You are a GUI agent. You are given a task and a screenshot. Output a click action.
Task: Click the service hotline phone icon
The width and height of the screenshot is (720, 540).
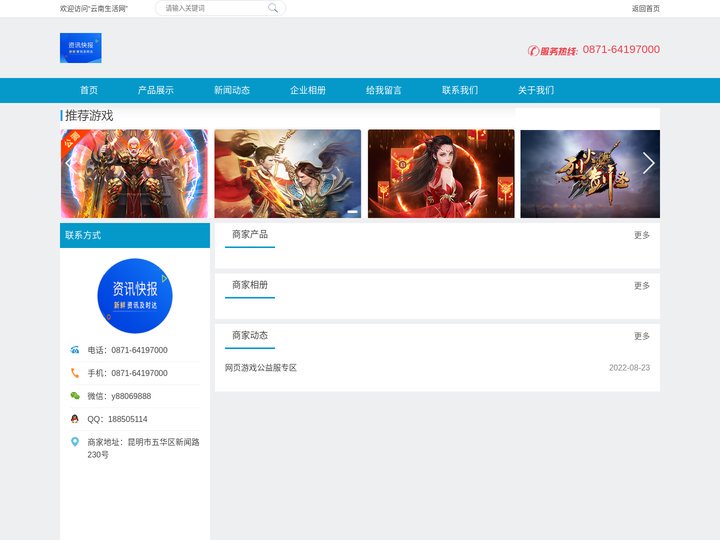point(533,51)
